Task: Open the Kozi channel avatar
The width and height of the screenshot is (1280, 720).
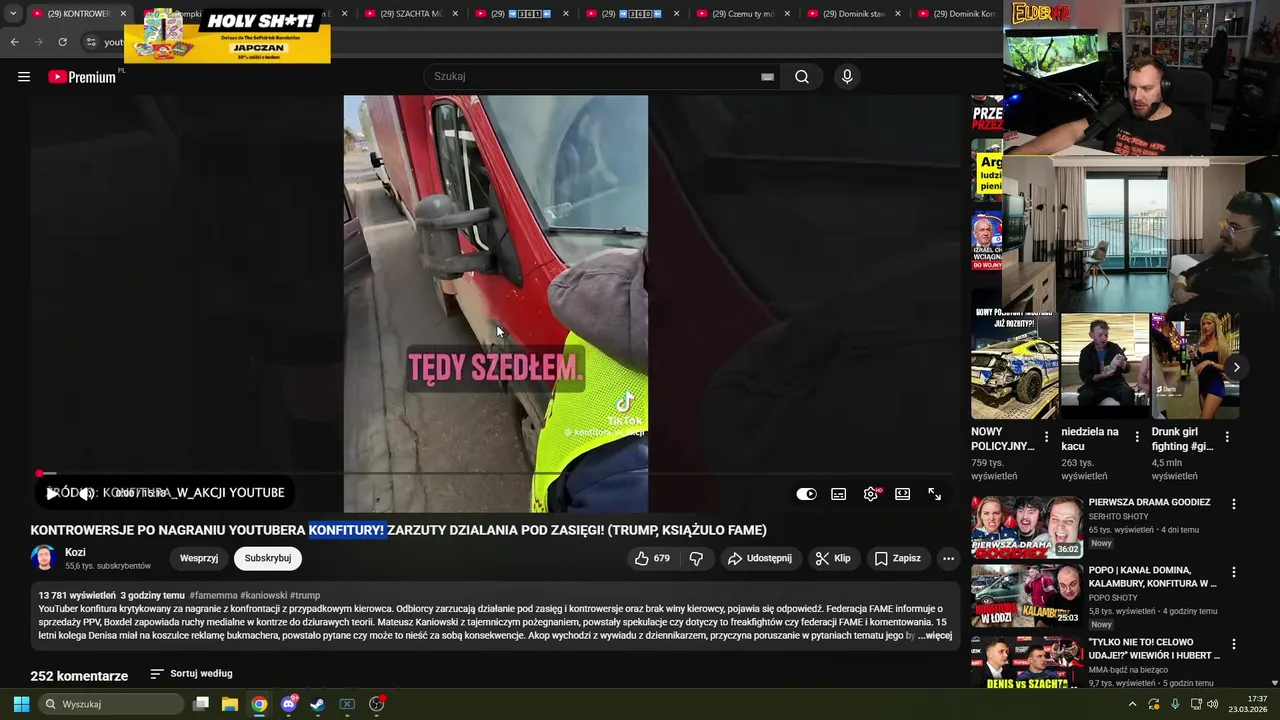Action: (x=43, y=558)
